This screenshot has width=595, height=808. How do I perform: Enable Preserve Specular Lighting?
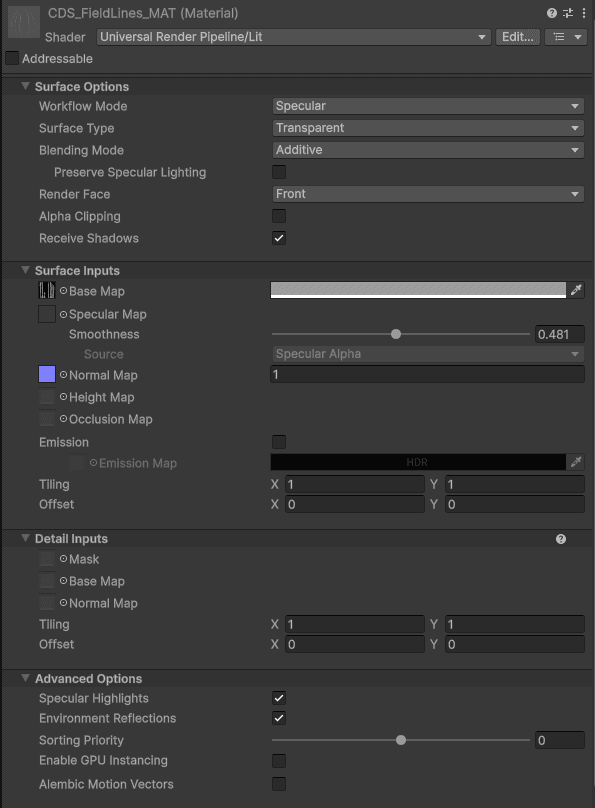[279, 172]
